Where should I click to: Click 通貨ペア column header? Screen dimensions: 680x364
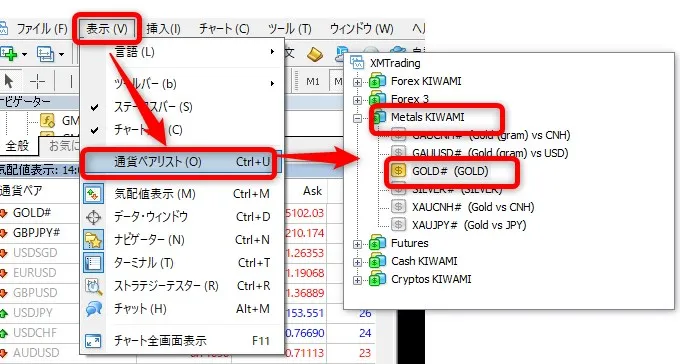point(22,190)
